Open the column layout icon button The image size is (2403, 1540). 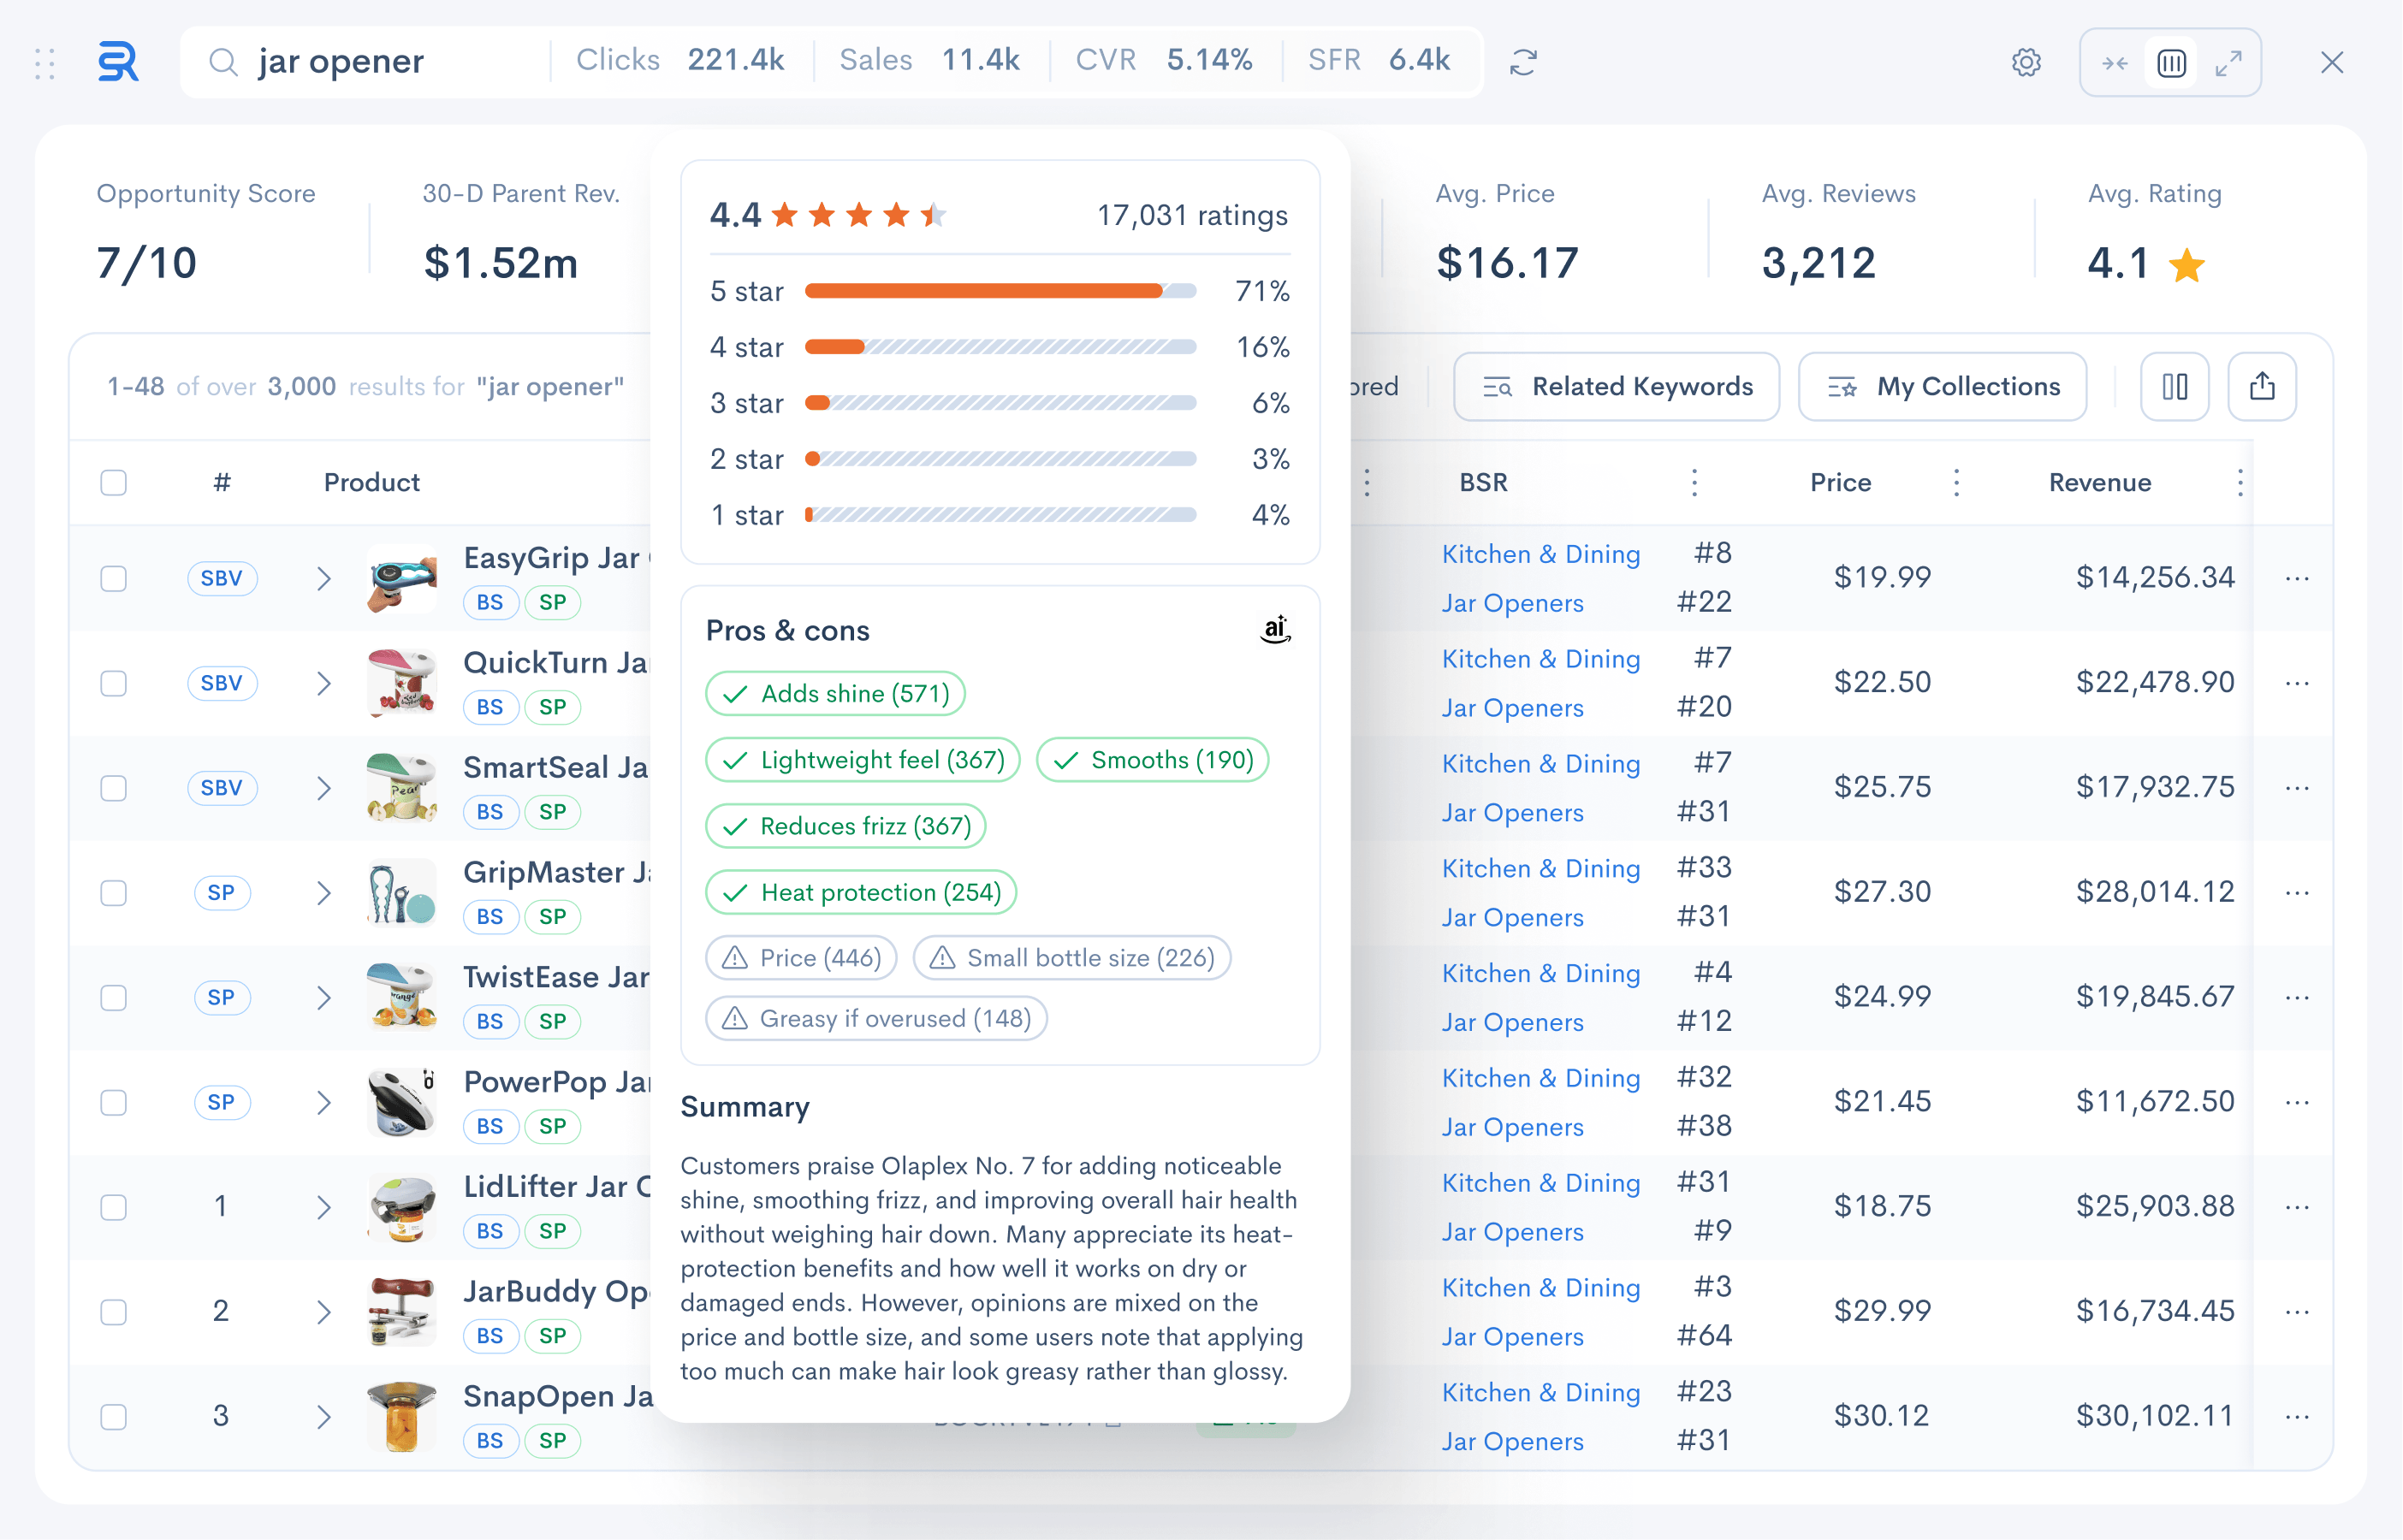[2175, 386]
